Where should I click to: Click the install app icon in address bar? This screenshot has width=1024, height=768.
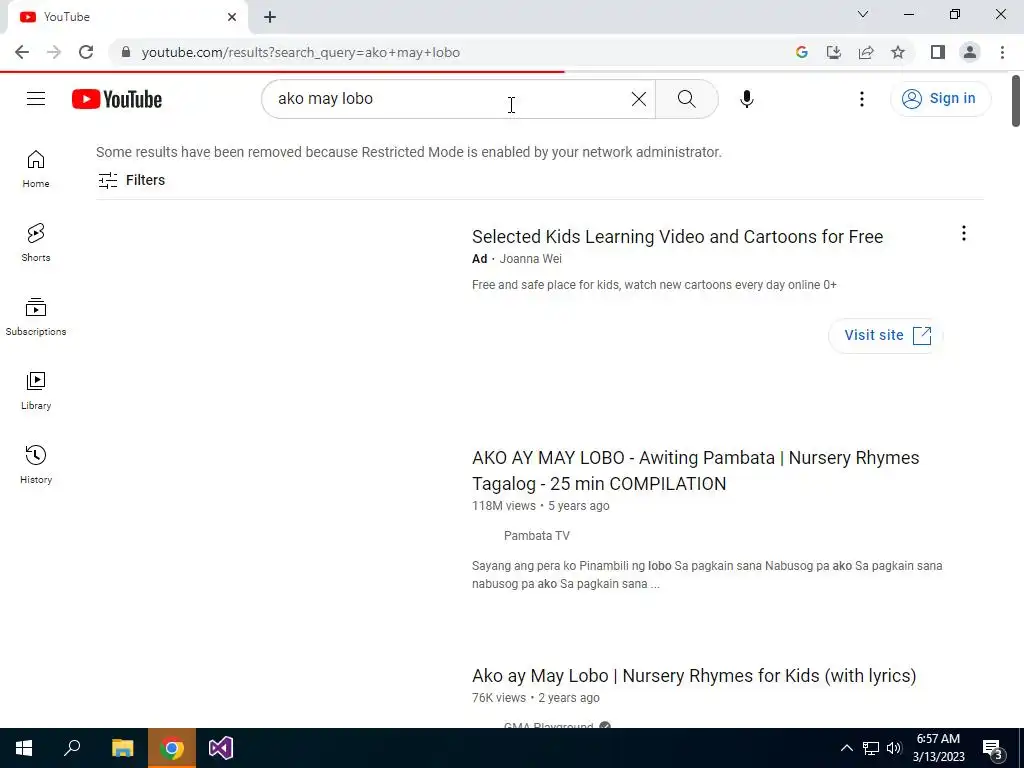833,52
